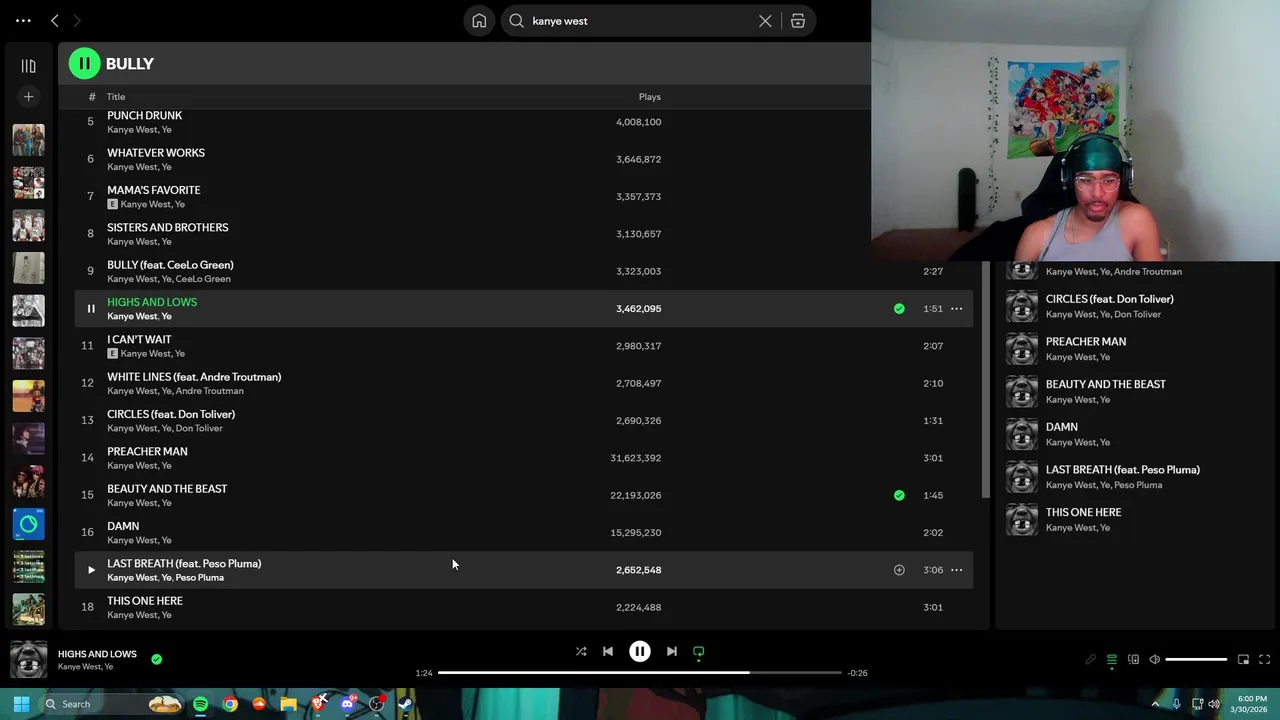Mute the volume speaker icon
Image resolution: width=1280 pixels, height=720 pixels.
coord(1155,659)
